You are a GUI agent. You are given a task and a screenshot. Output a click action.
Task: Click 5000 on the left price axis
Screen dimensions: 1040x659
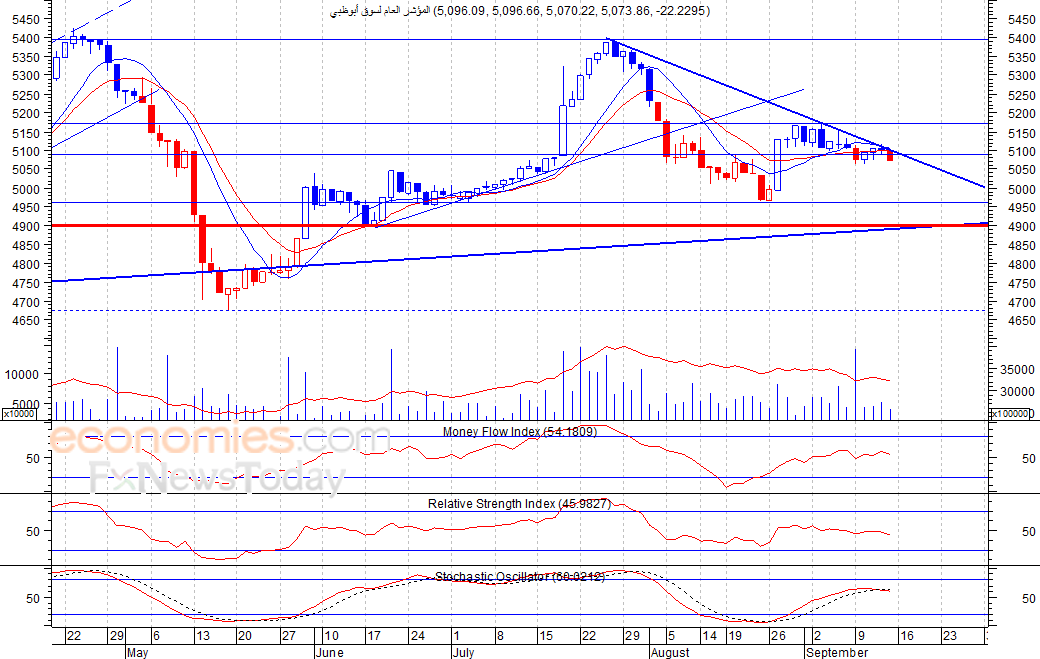[27, 190]
